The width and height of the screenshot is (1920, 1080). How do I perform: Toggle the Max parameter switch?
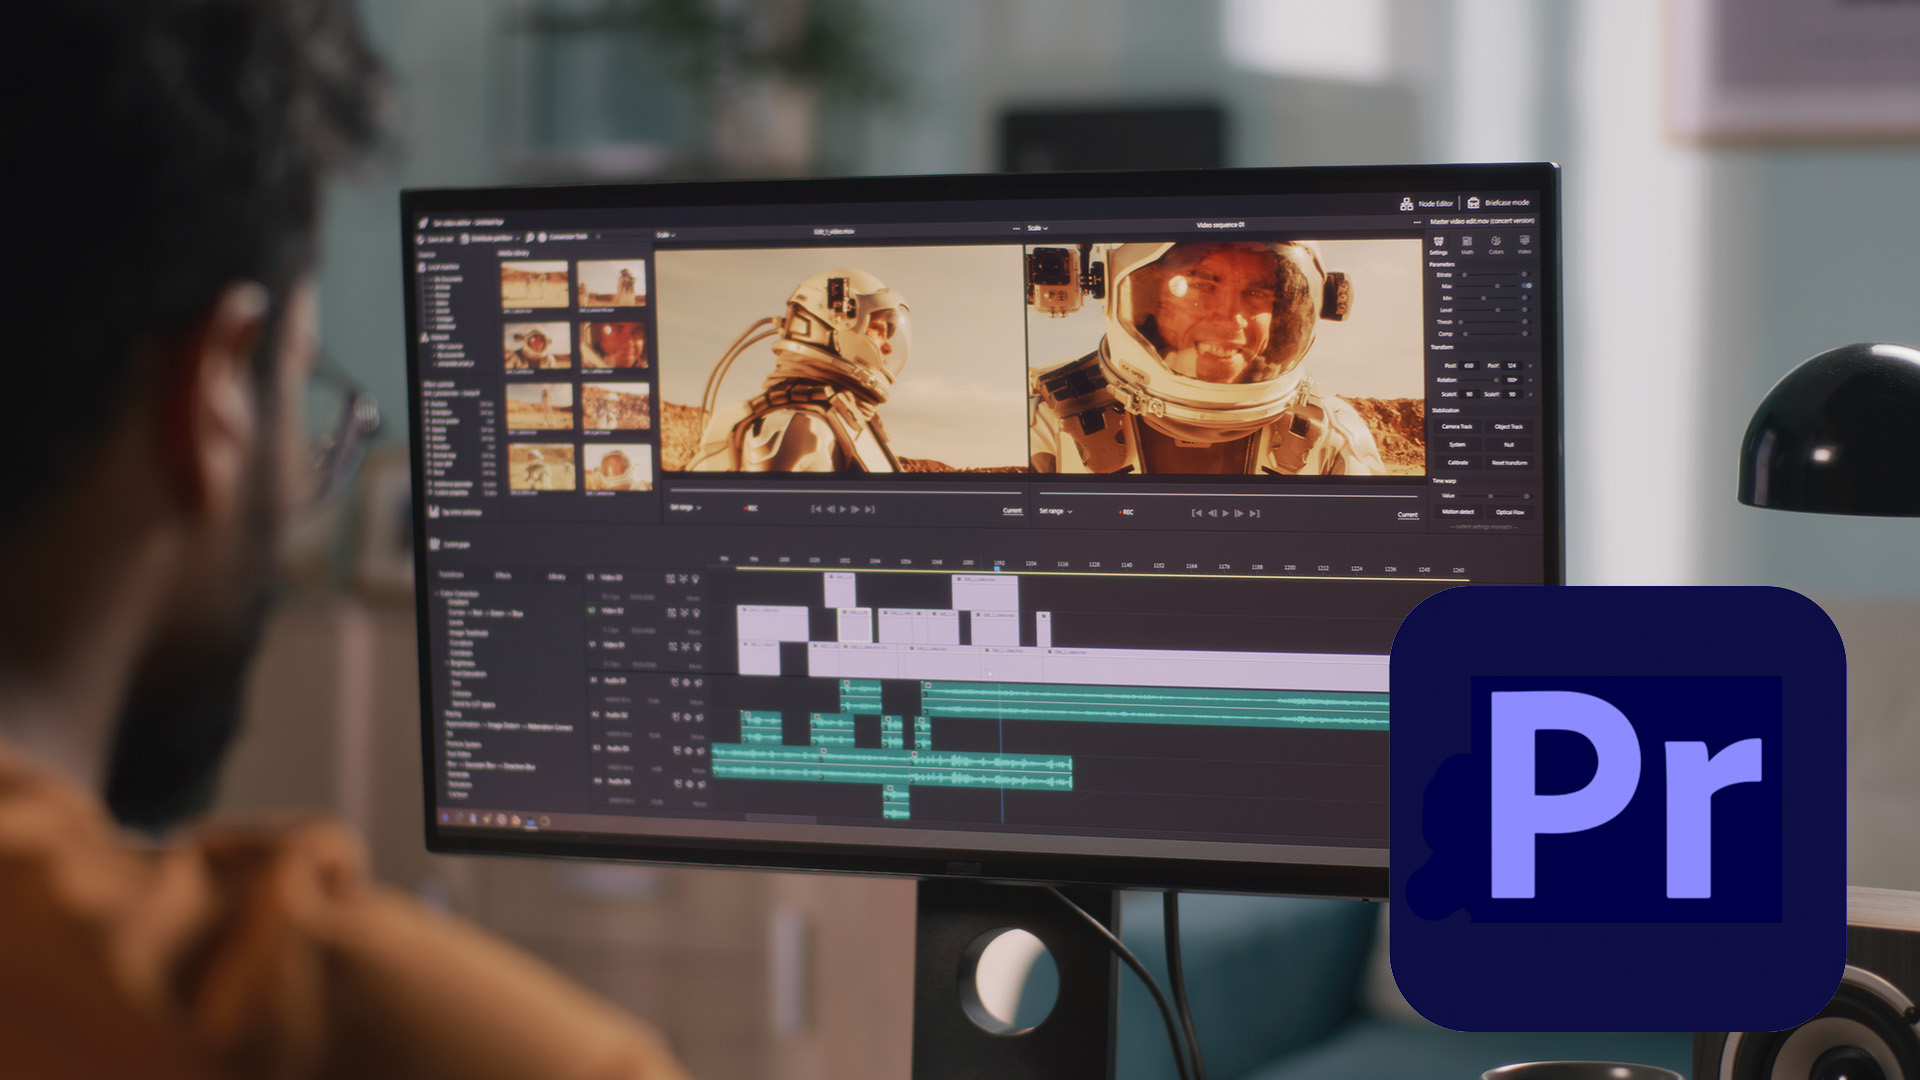click(x=1526, y=286)
